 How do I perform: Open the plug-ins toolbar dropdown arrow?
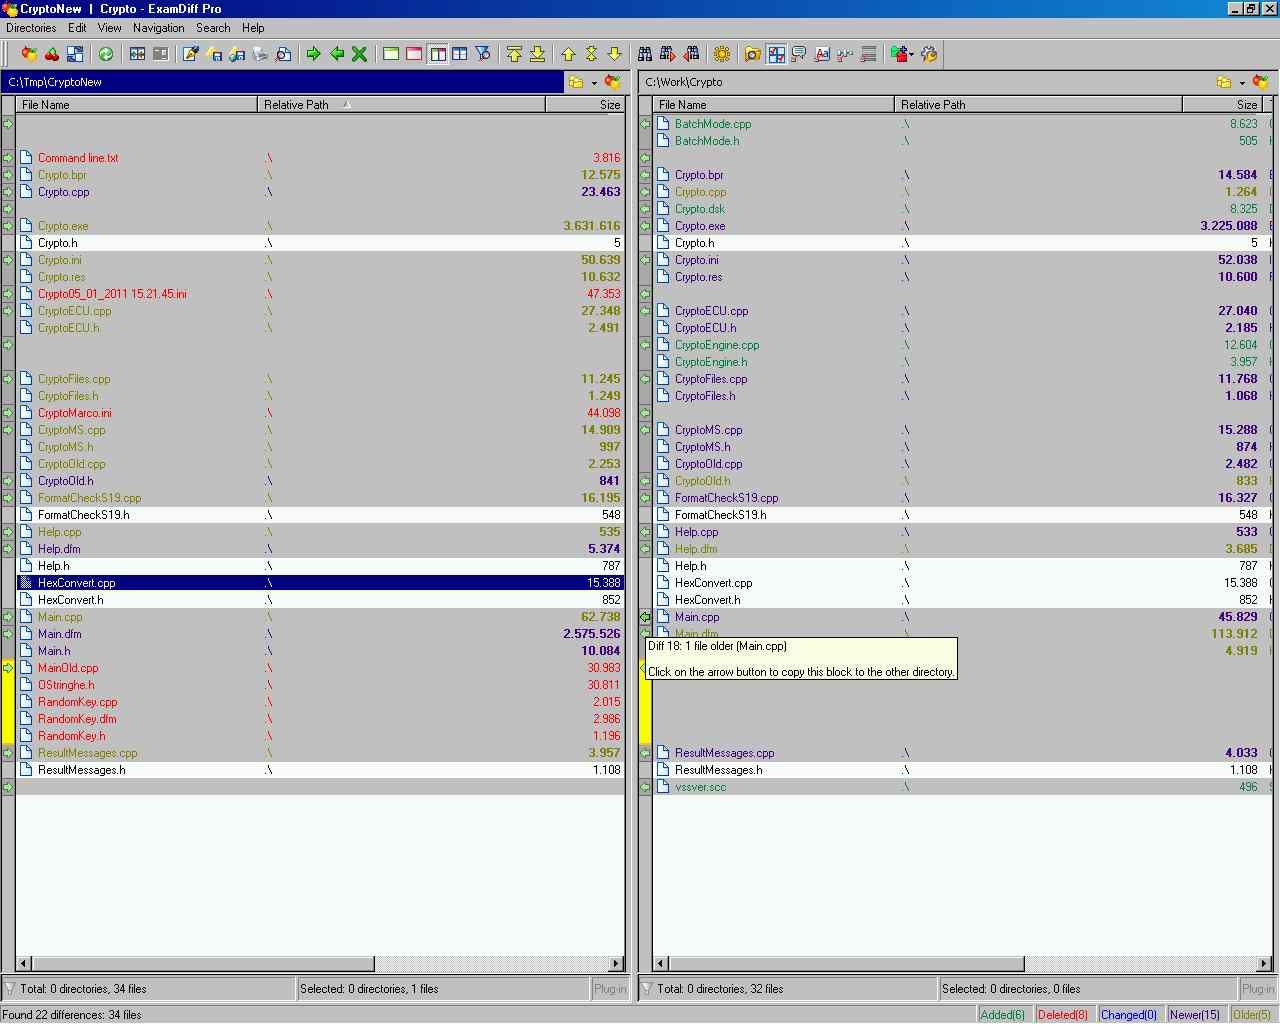pos(912,55)
